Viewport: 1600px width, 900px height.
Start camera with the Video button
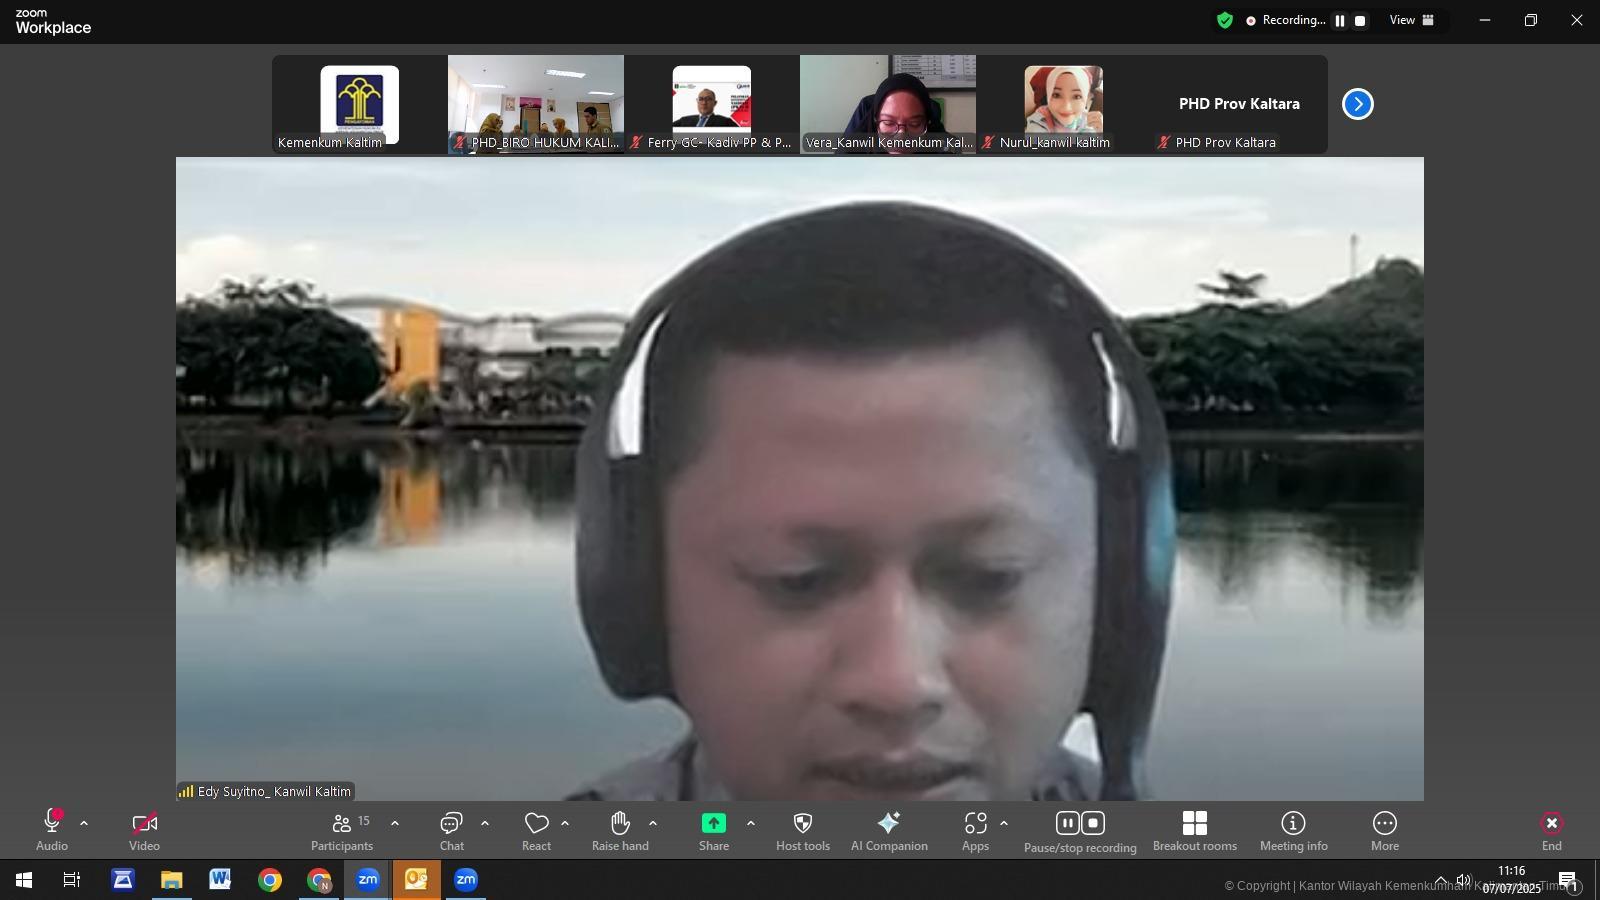(144, 830)
